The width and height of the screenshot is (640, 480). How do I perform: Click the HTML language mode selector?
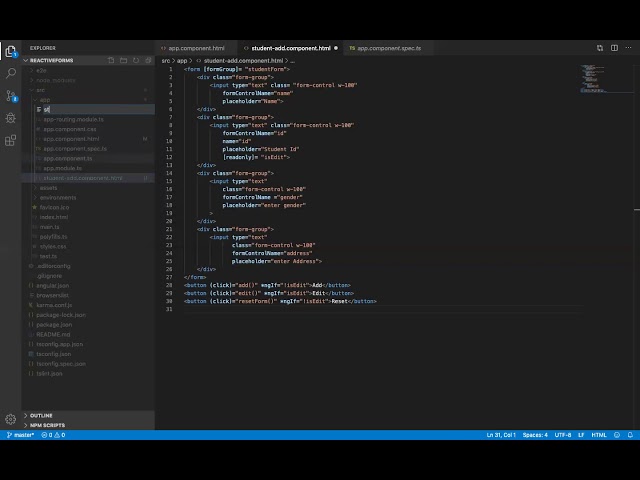599,435
